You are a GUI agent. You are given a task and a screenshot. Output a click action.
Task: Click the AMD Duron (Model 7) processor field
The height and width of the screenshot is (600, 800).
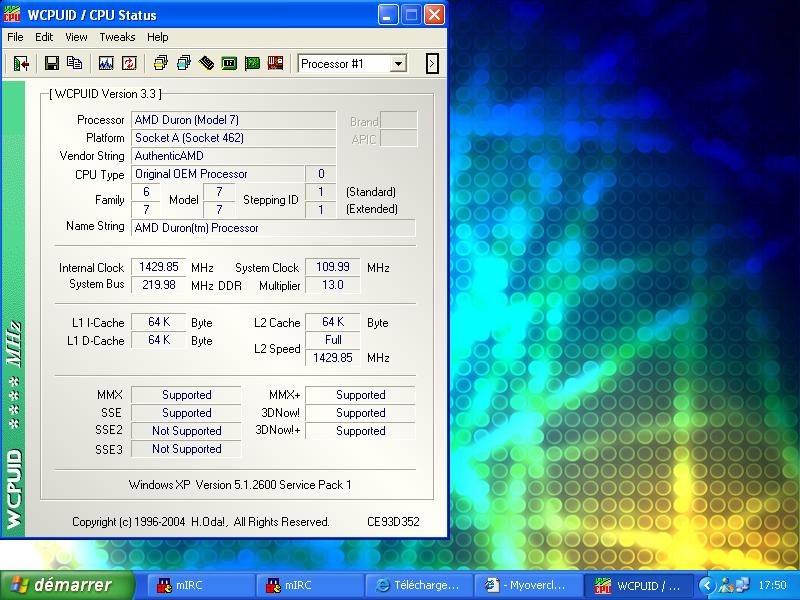[x=234, y=120]
